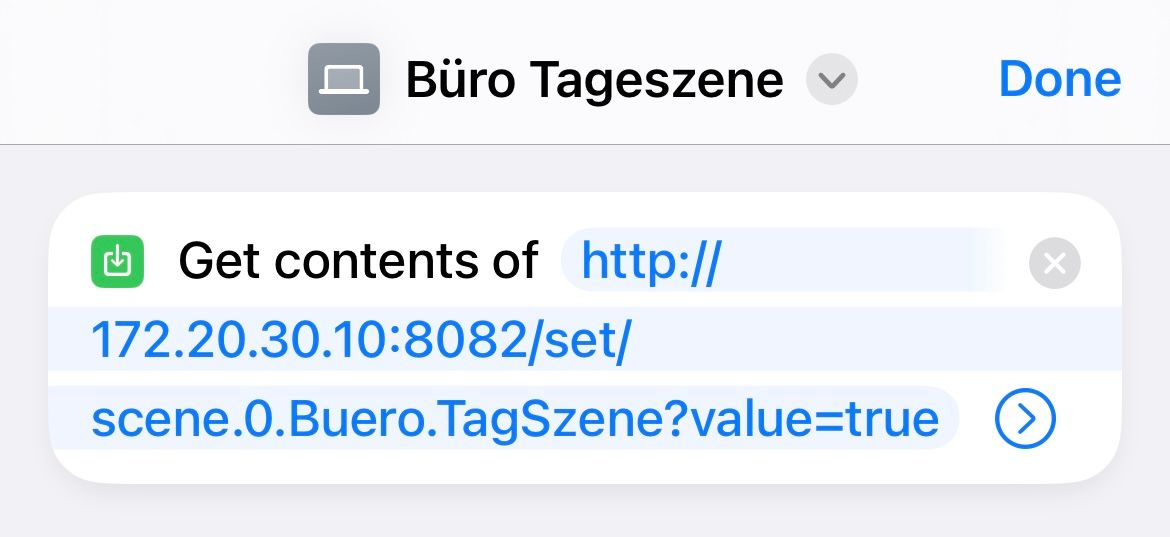
Task: Tap the blue Done link in header
Action: pos(1060,79)
